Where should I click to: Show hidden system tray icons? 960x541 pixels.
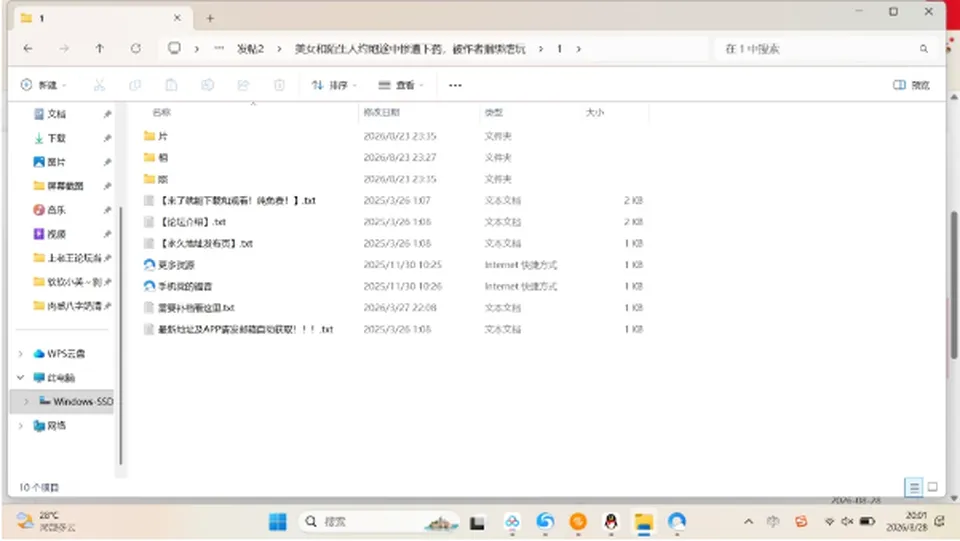[748, 521]
